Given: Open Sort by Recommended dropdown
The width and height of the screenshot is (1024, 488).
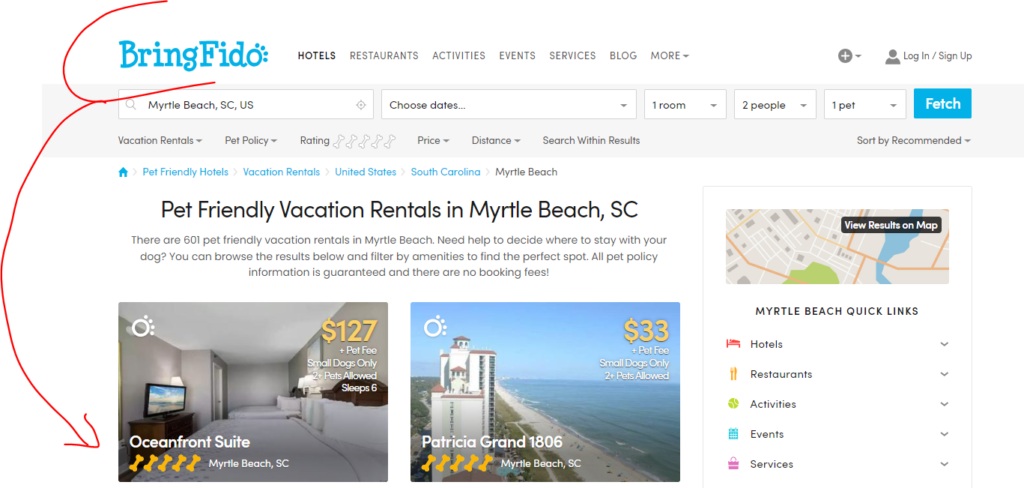Looking at the screenshot, I should coord(914,140).
